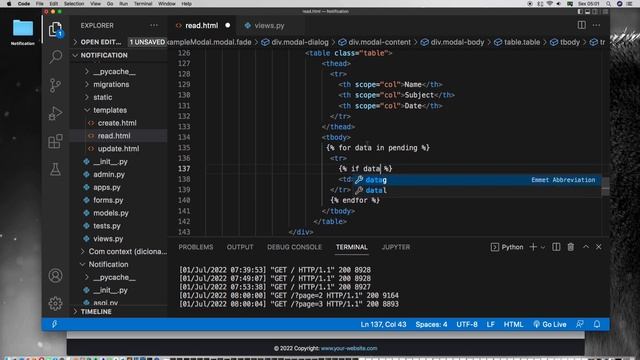Open the Source Control view icon

click(x=56, y=85)
